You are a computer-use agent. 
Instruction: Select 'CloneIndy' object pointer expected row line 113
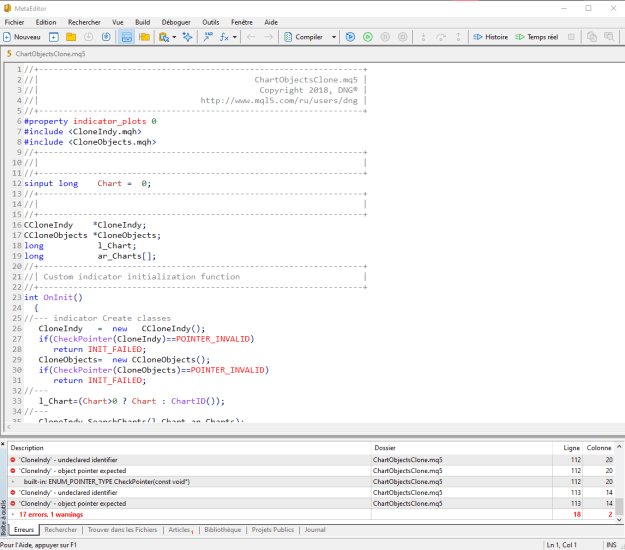(x=312, y=504)
